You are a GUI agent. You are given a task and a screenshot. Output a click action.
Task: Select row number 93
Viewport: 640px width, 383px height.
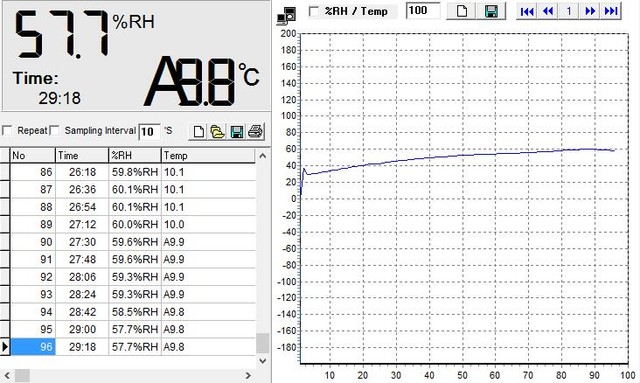pos(33,294)
